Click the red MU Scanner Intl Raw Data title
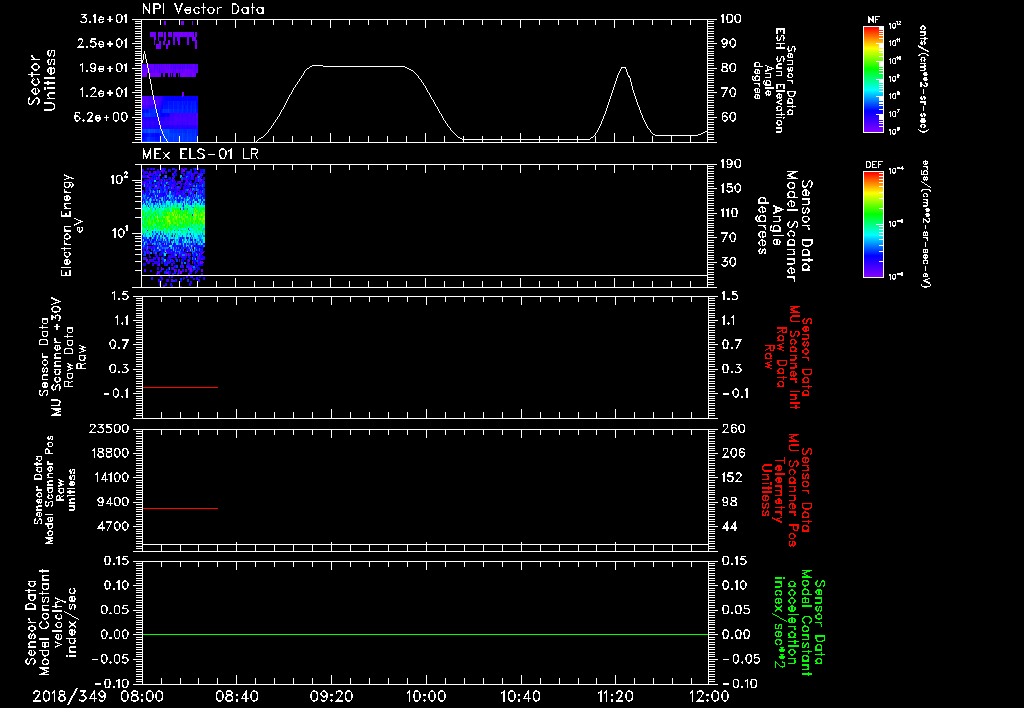1024x708 pixels. pos(788,357)
